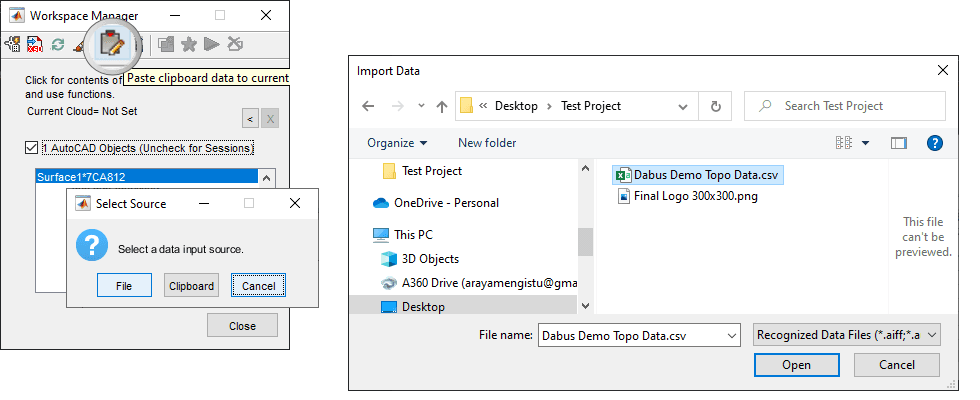This screenshot has height=400, width=980.
Task: Click New folder in Import Data
Action: click(x=487, y=143)
